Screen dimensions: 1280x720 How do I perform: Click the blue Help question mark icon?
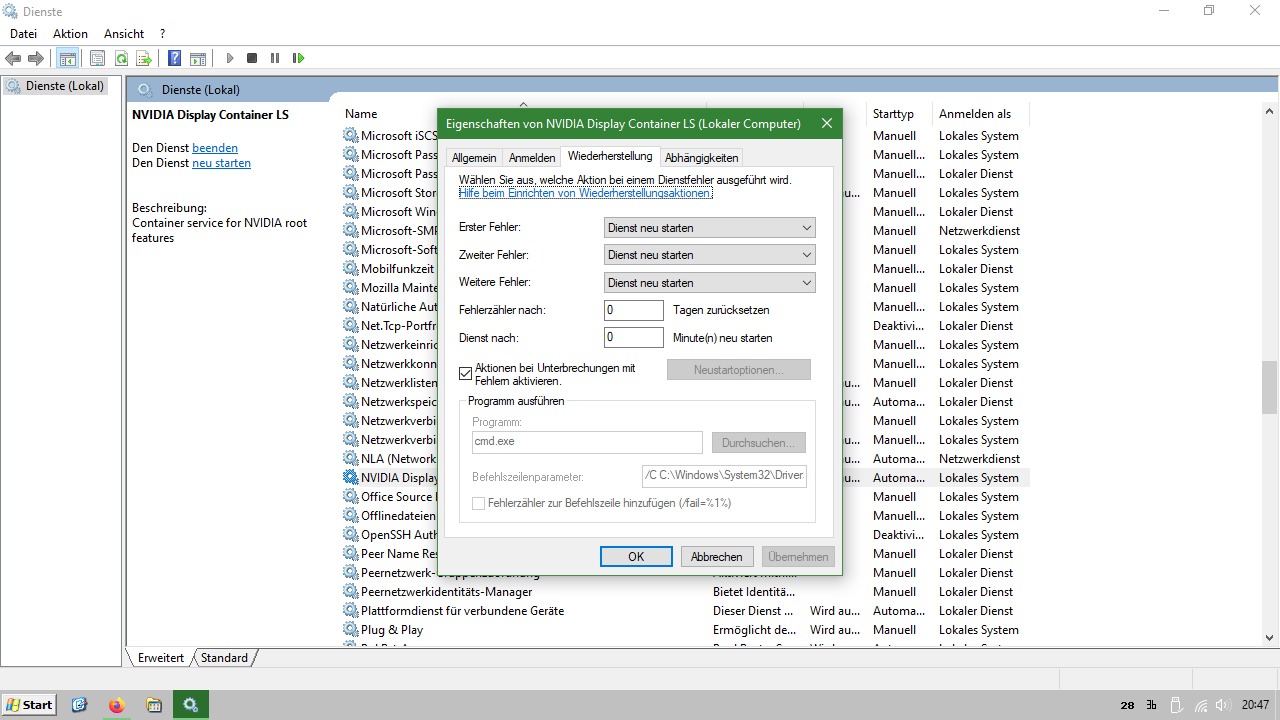coord(175,59)
